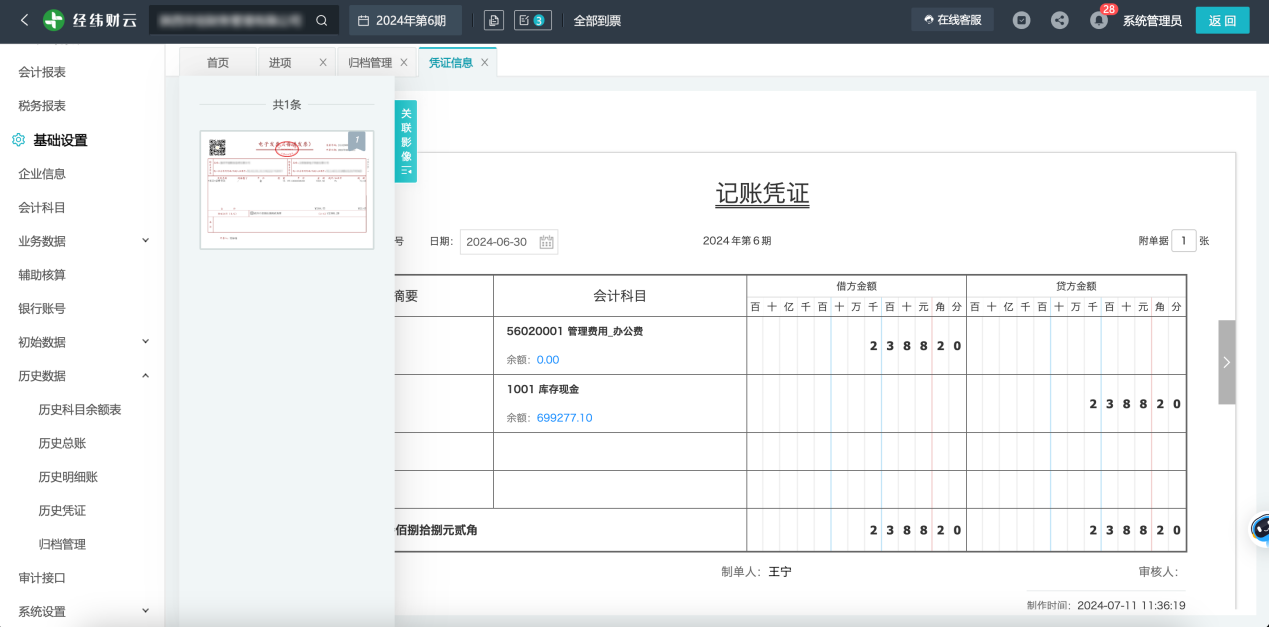This screenshot has width=1269, height=627.
Task: Collapse the 关联影像 side panel
Action: coord(406,141)
